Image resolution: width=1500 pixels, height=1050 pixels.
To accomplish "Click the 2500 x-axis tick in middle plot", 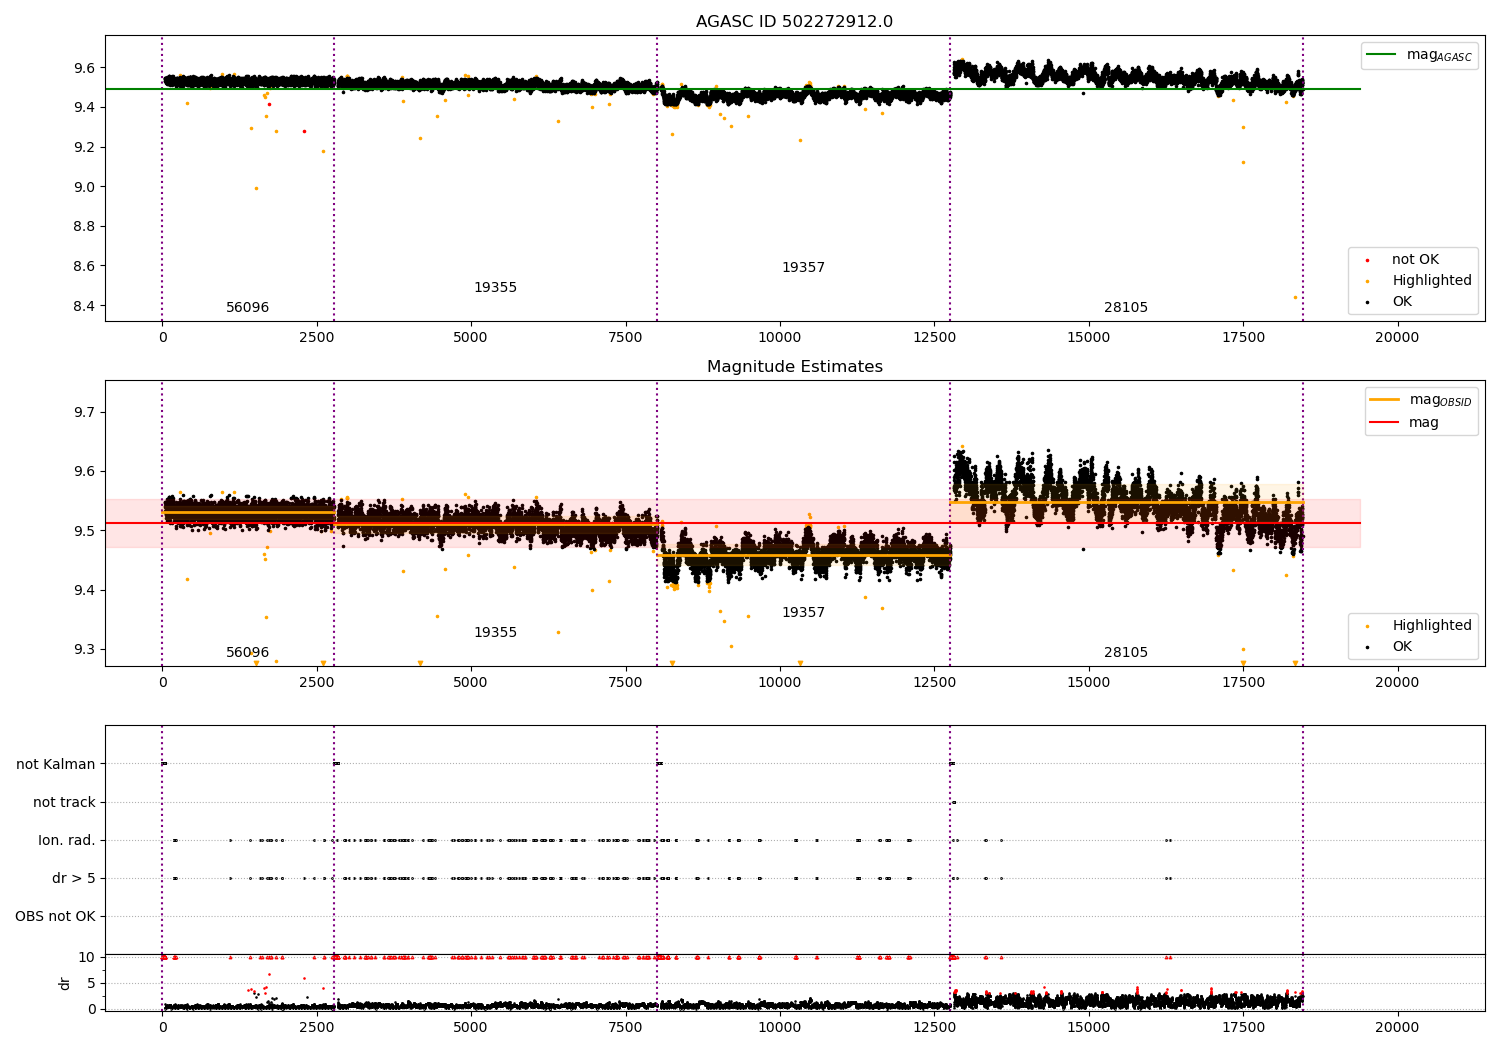I will [316, 683].
